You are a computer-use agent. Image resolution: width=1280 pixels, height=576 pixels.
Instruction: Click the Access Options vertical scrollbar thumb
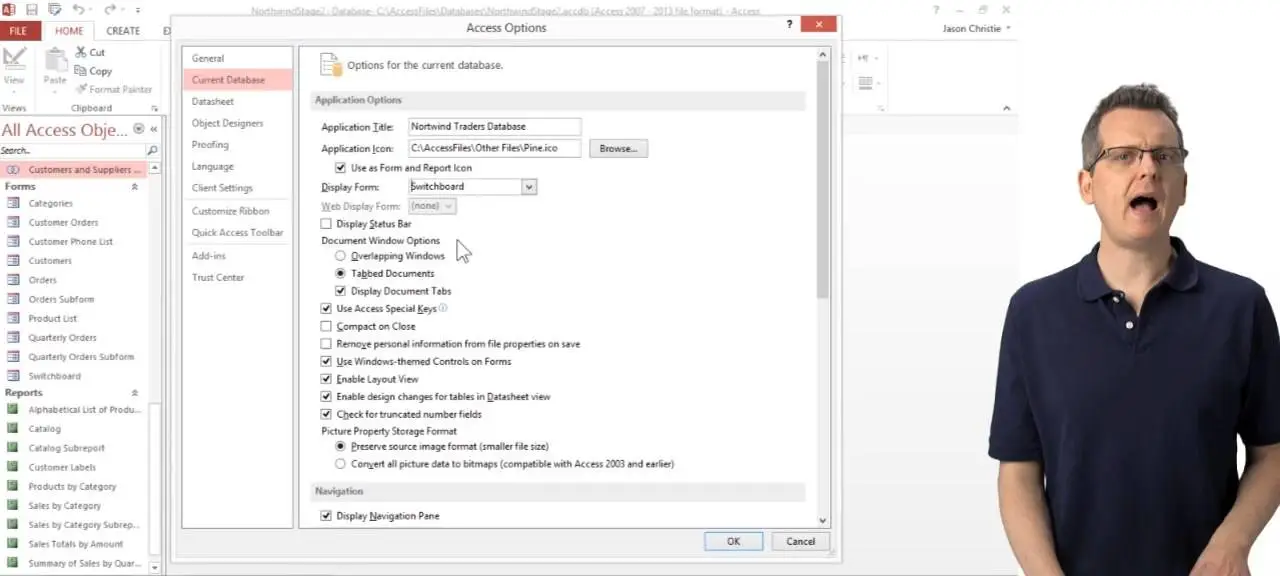(x=823, y=180)
